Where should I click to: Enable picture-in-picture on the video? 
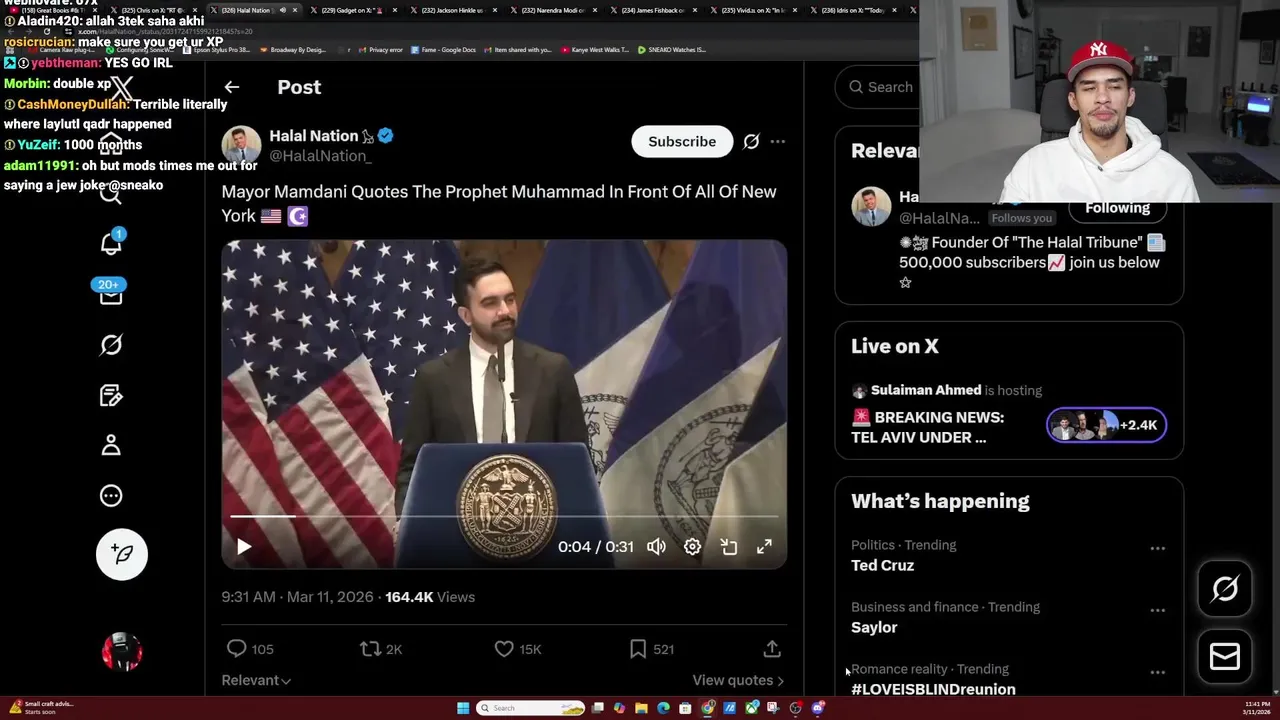[x=729, y=547]
